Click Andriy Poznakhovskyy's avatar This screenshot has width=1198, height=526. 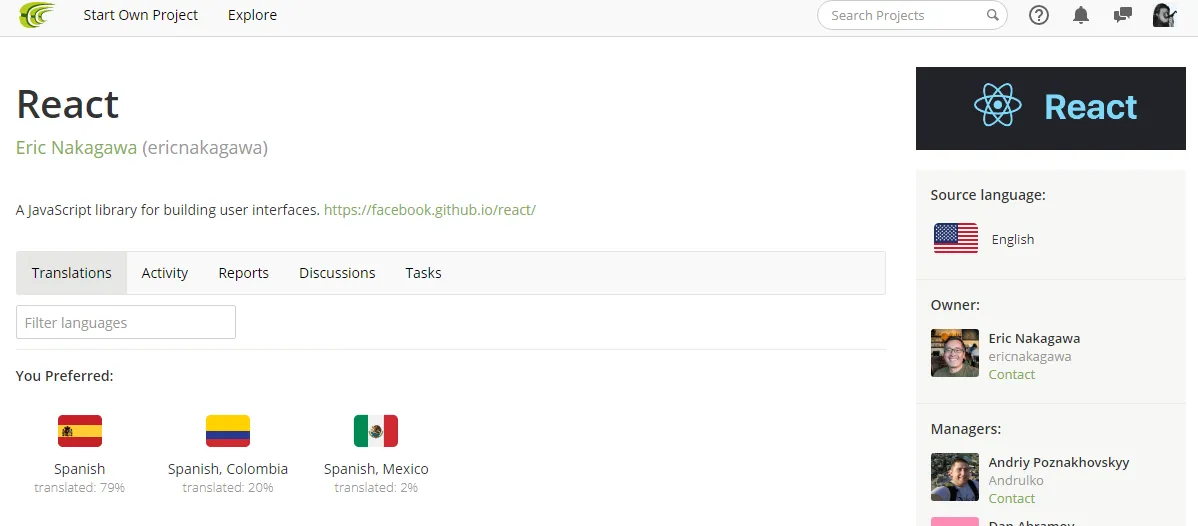coord(955,477)
